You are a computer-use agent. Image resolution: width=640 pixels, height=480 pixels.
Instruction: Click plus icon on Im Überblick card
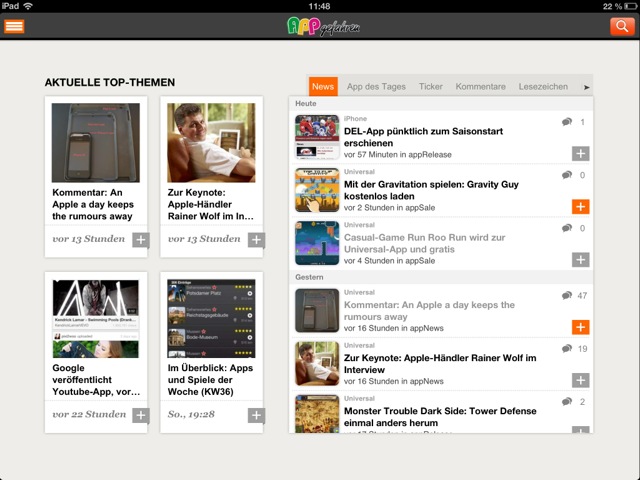click(x=256, y=415)
